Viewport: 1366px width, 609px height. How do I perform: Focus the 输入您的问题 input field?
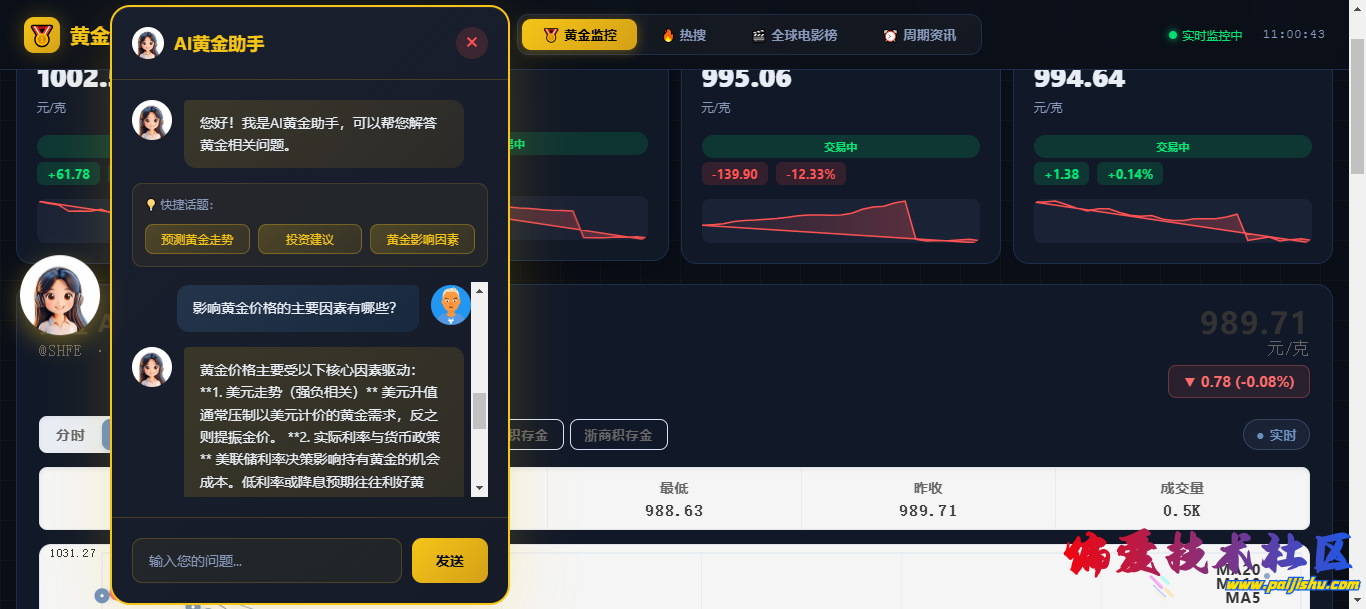[x=267, y=560]
